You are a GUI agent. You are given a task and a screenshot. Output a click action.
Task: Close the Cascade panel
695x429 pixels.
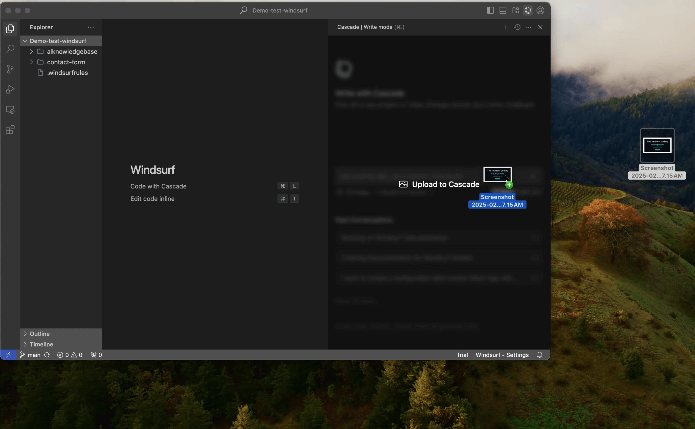click(540, 27)
